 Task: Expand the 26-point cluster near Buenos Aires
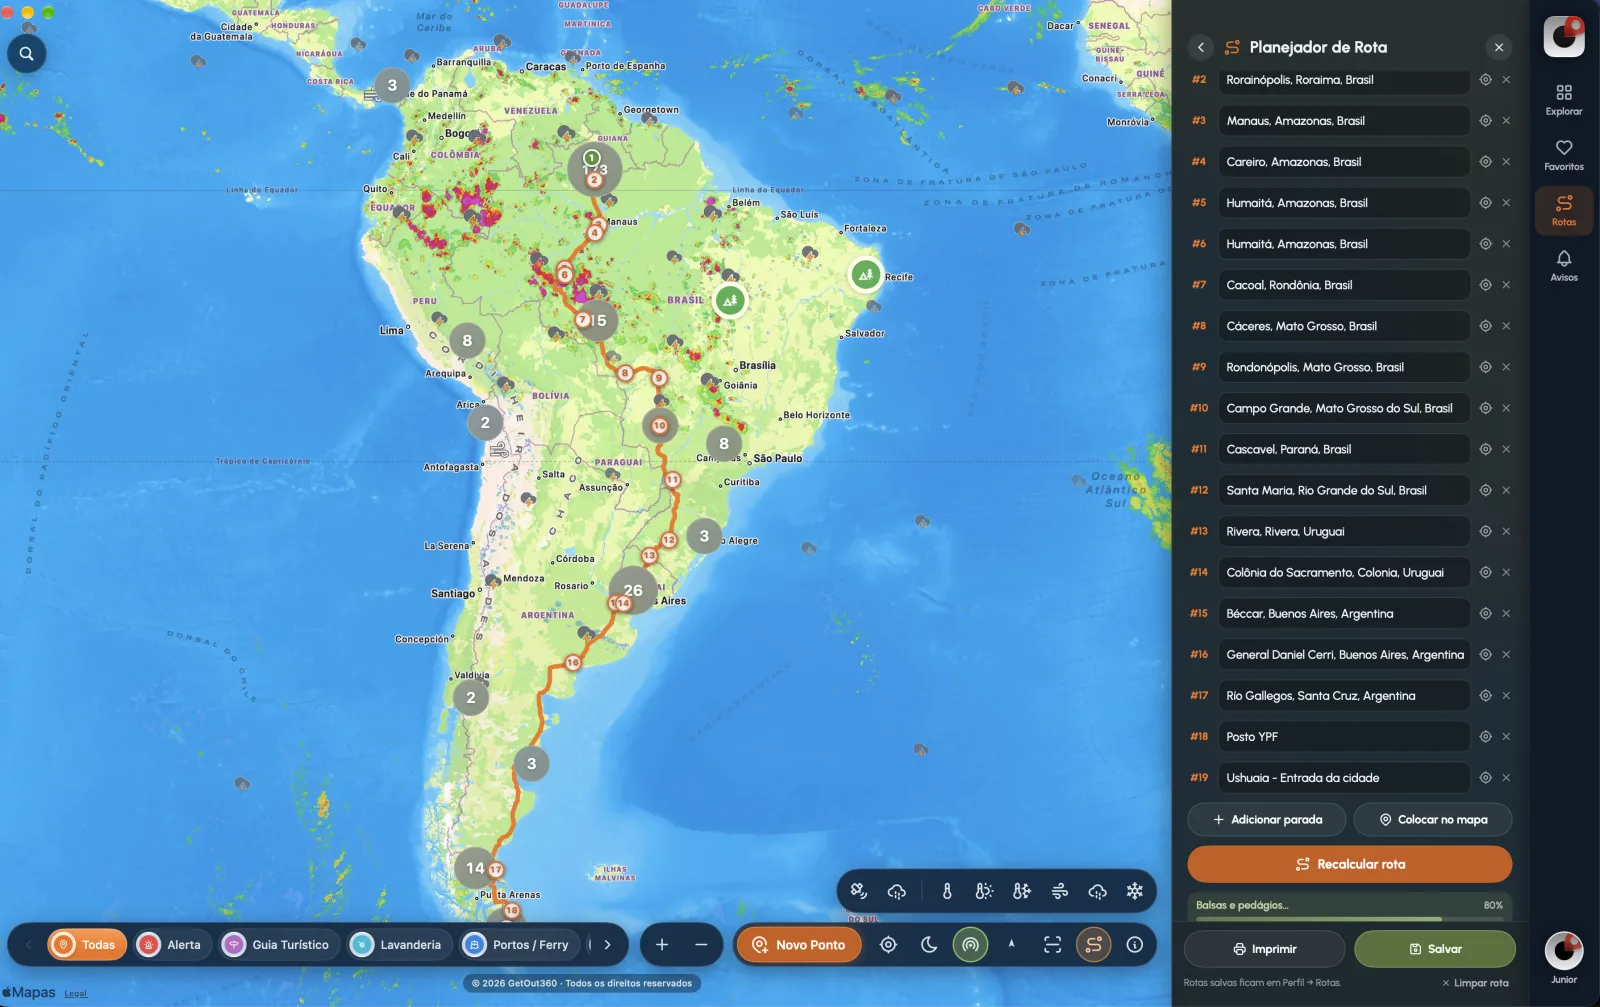[x=633, y=590]
